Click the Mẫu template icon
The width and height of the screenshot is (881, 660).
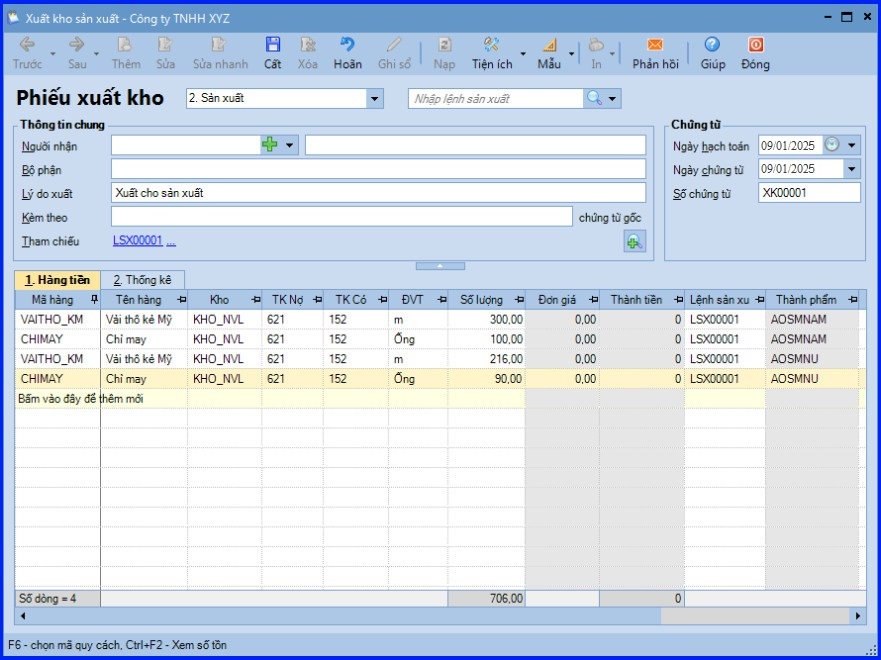click(x=549, y=45)
